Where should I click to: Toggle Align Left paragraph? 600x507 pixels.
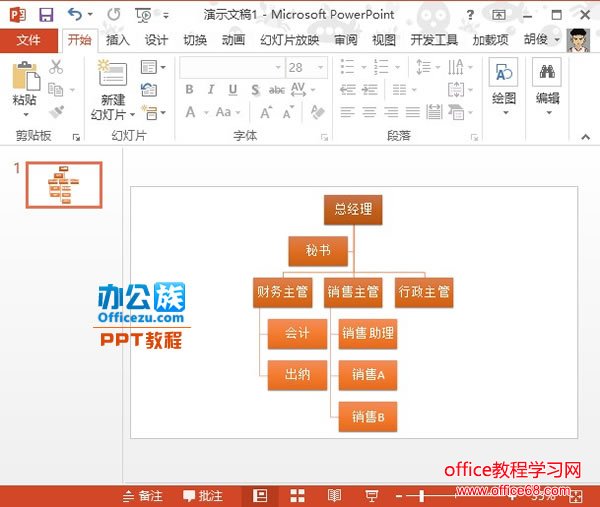pos(347,112)
